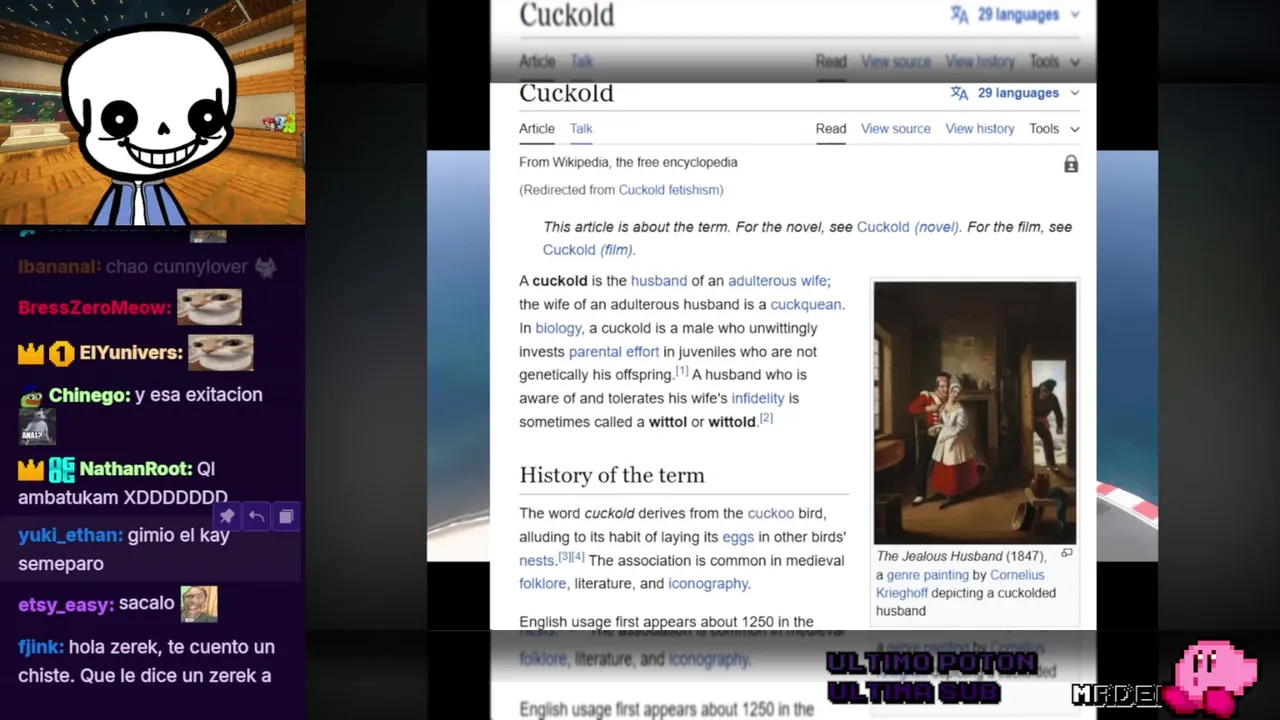Click the eggs link
The width and height of the screenshot is (1280, 720).
point(738,537)
